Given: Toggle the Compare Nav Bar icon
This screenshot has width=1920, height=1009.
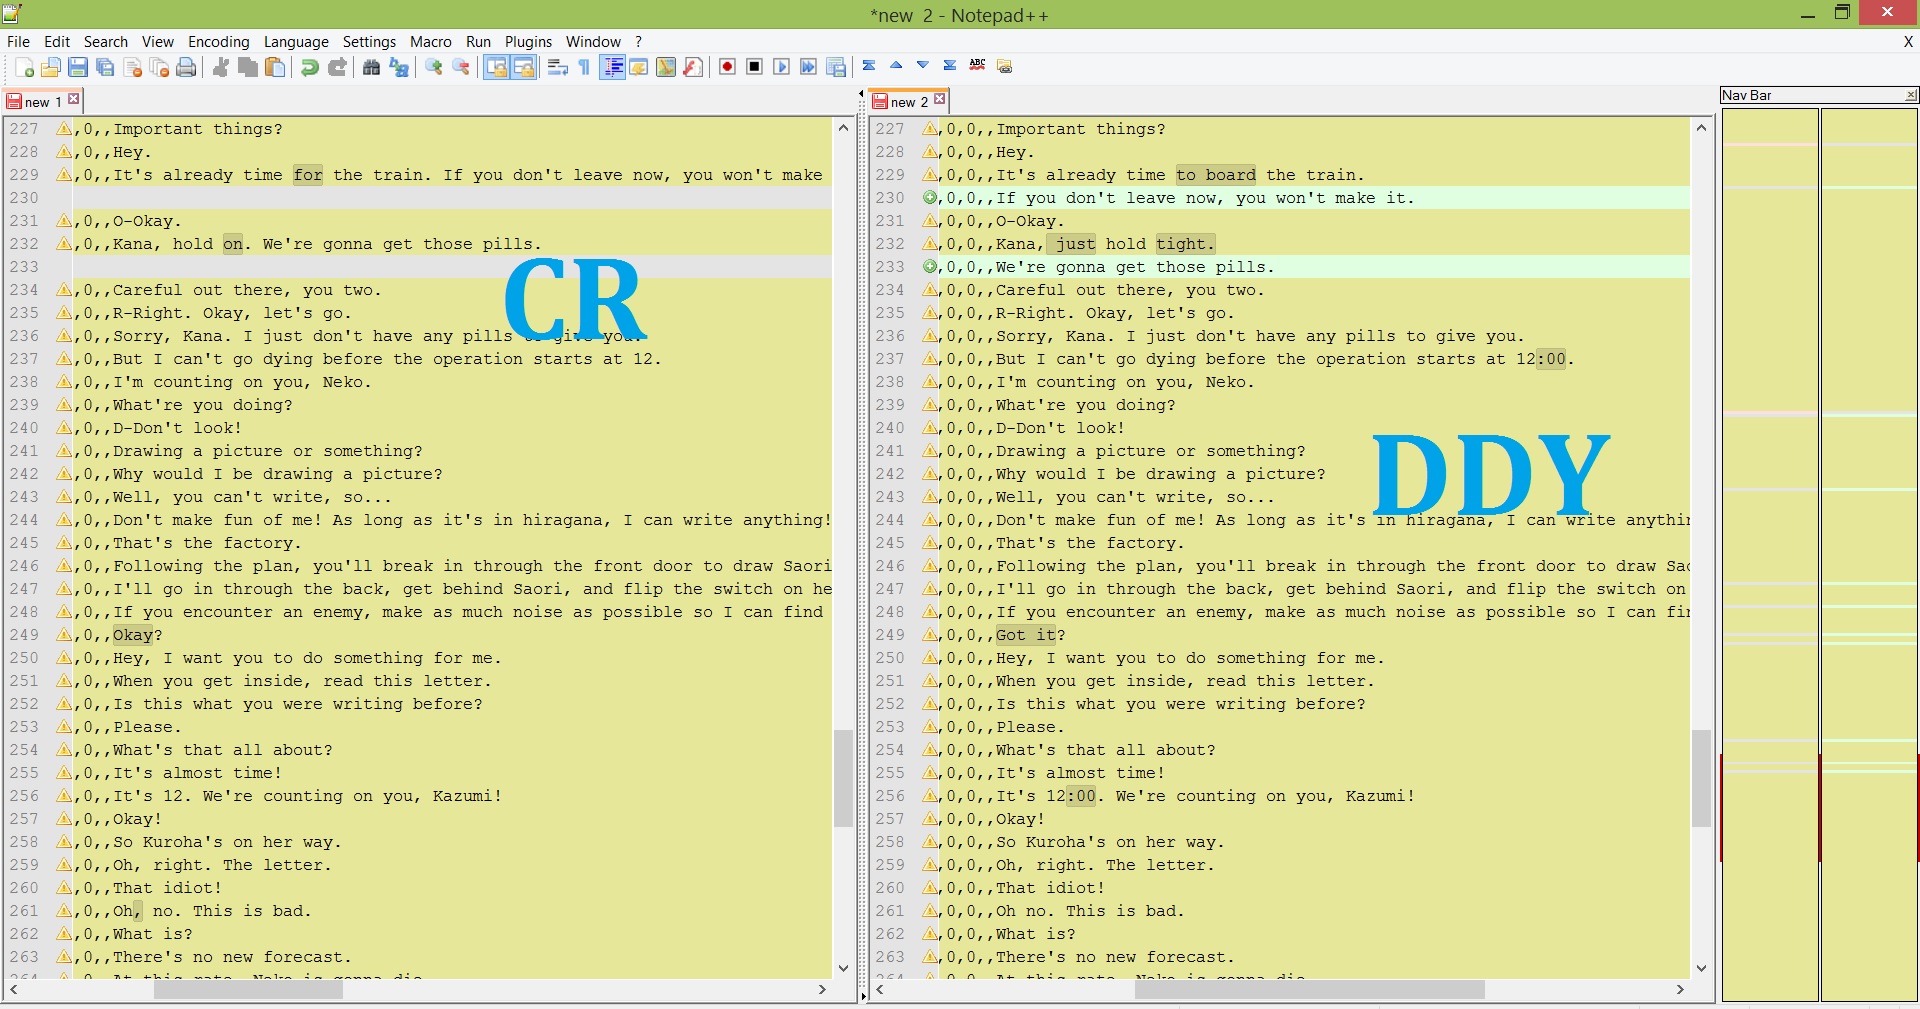Looking at the screenshot, I should [x=1005, y=66].
